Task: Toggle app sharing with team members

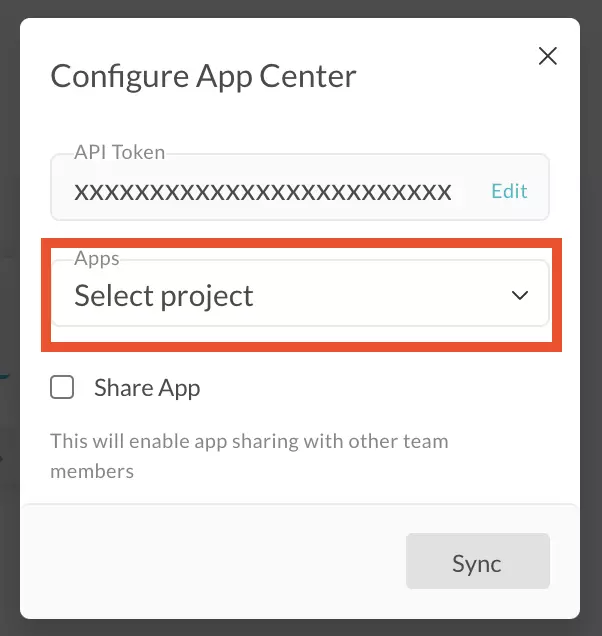Action: (x=62, y=388)
